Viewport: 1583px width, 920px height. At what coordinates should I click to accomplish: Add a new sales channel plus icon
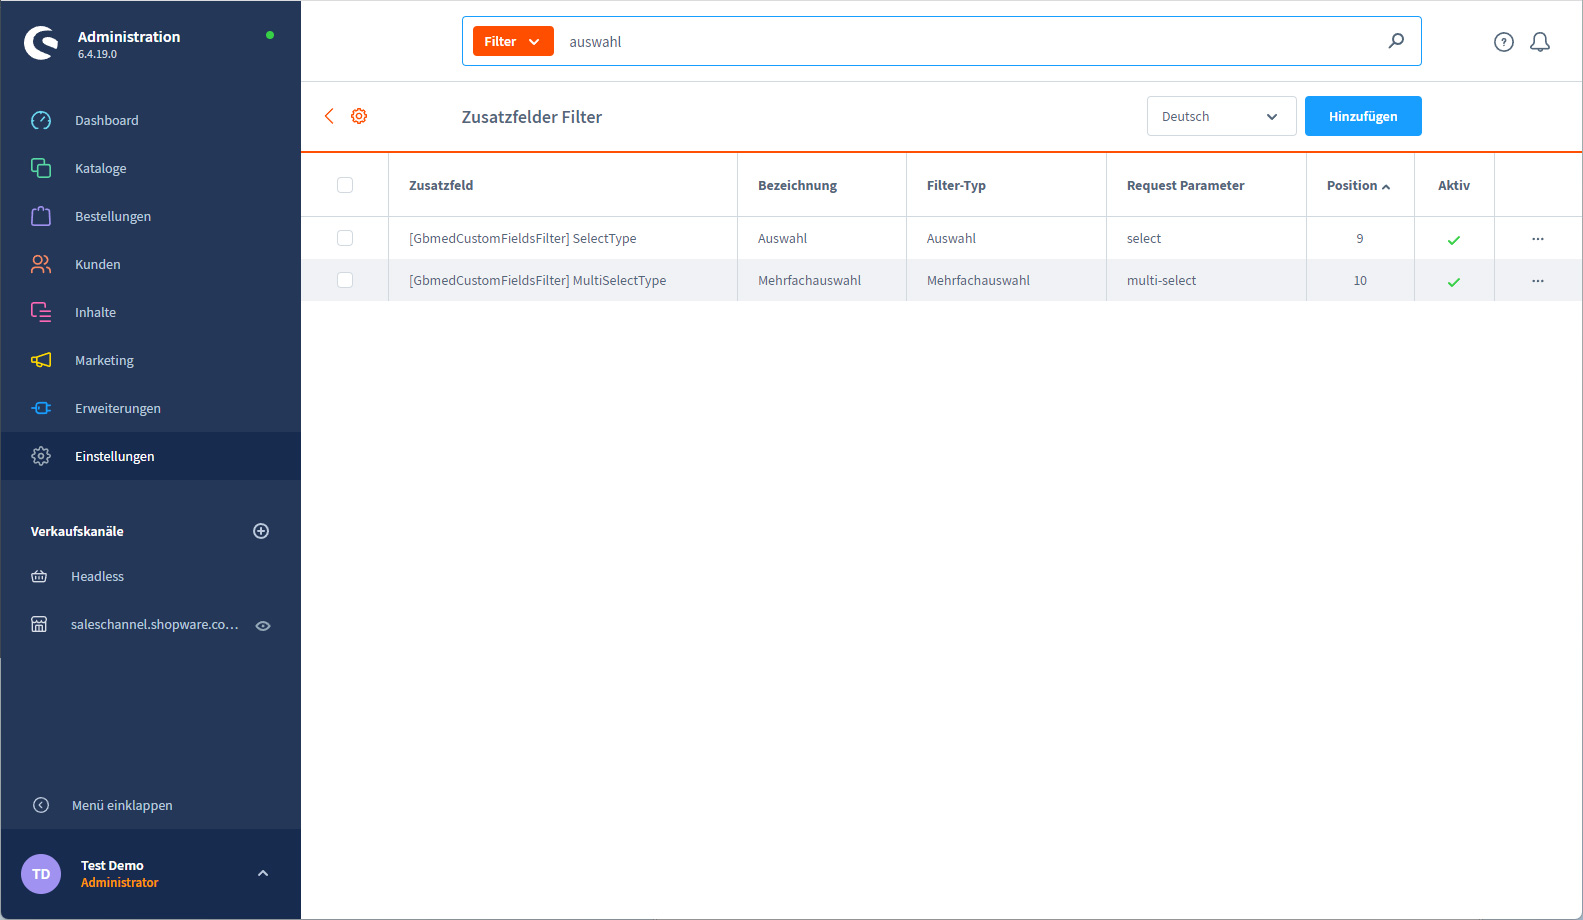[x=261, y=531]
